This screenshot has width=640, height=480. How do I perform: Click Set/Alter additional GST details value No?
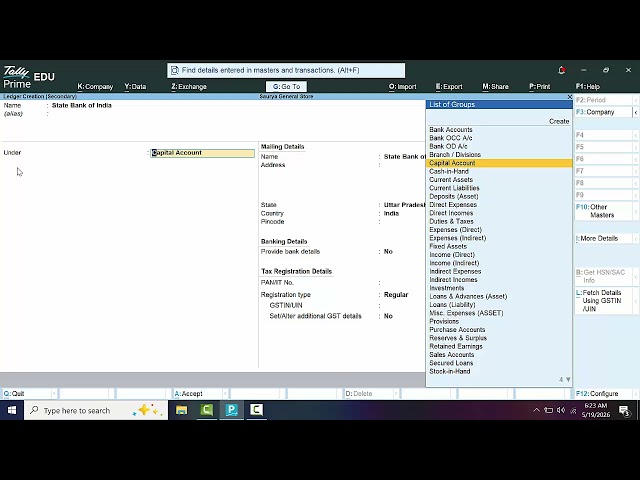coord(388,316)
